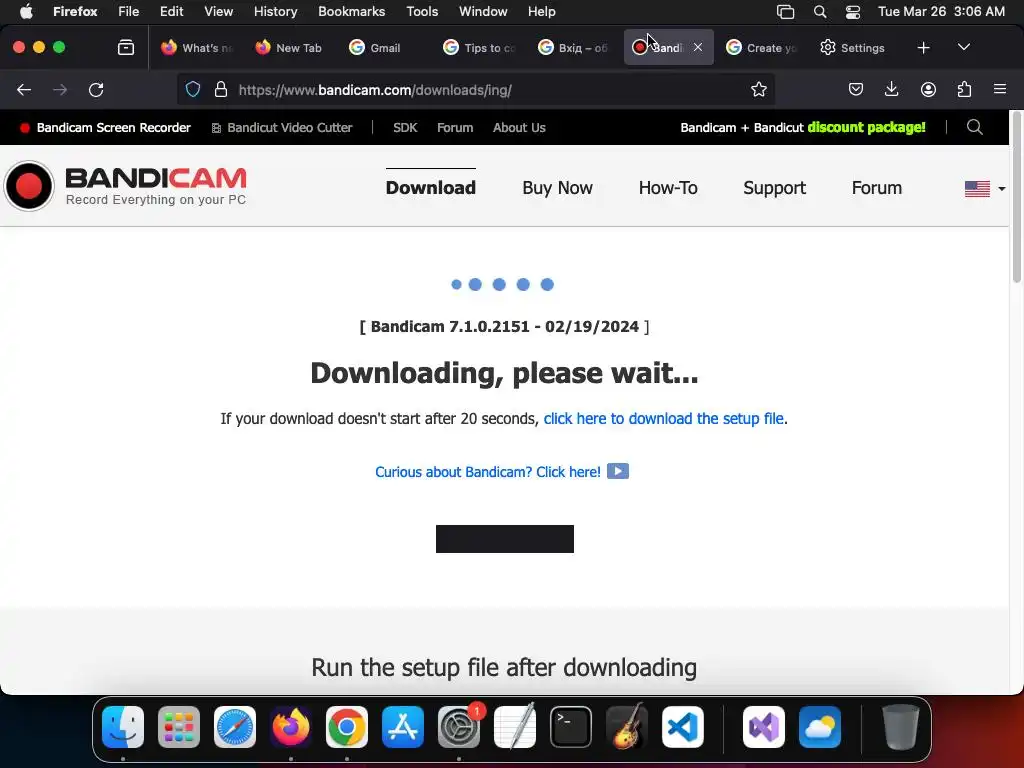
Task: Click the black button below the video link
Action: click(505, 539)
